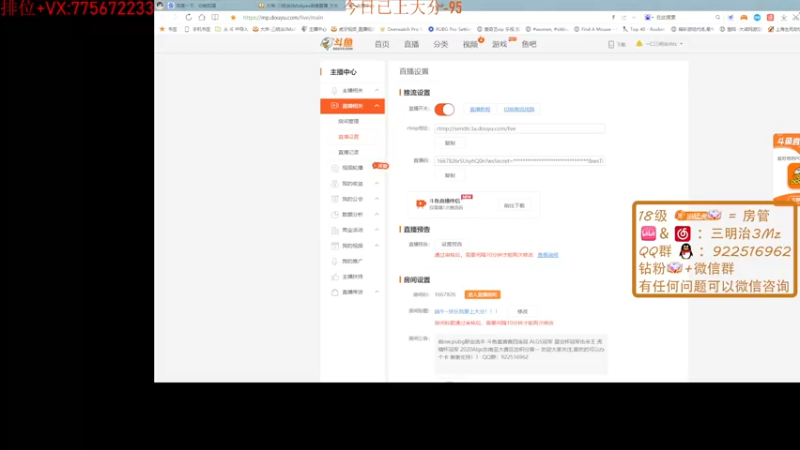Screen dimensions: 800x450
Task: Click the 主播扶持 thumbs-up icon
Action: (x=335, y=277)
